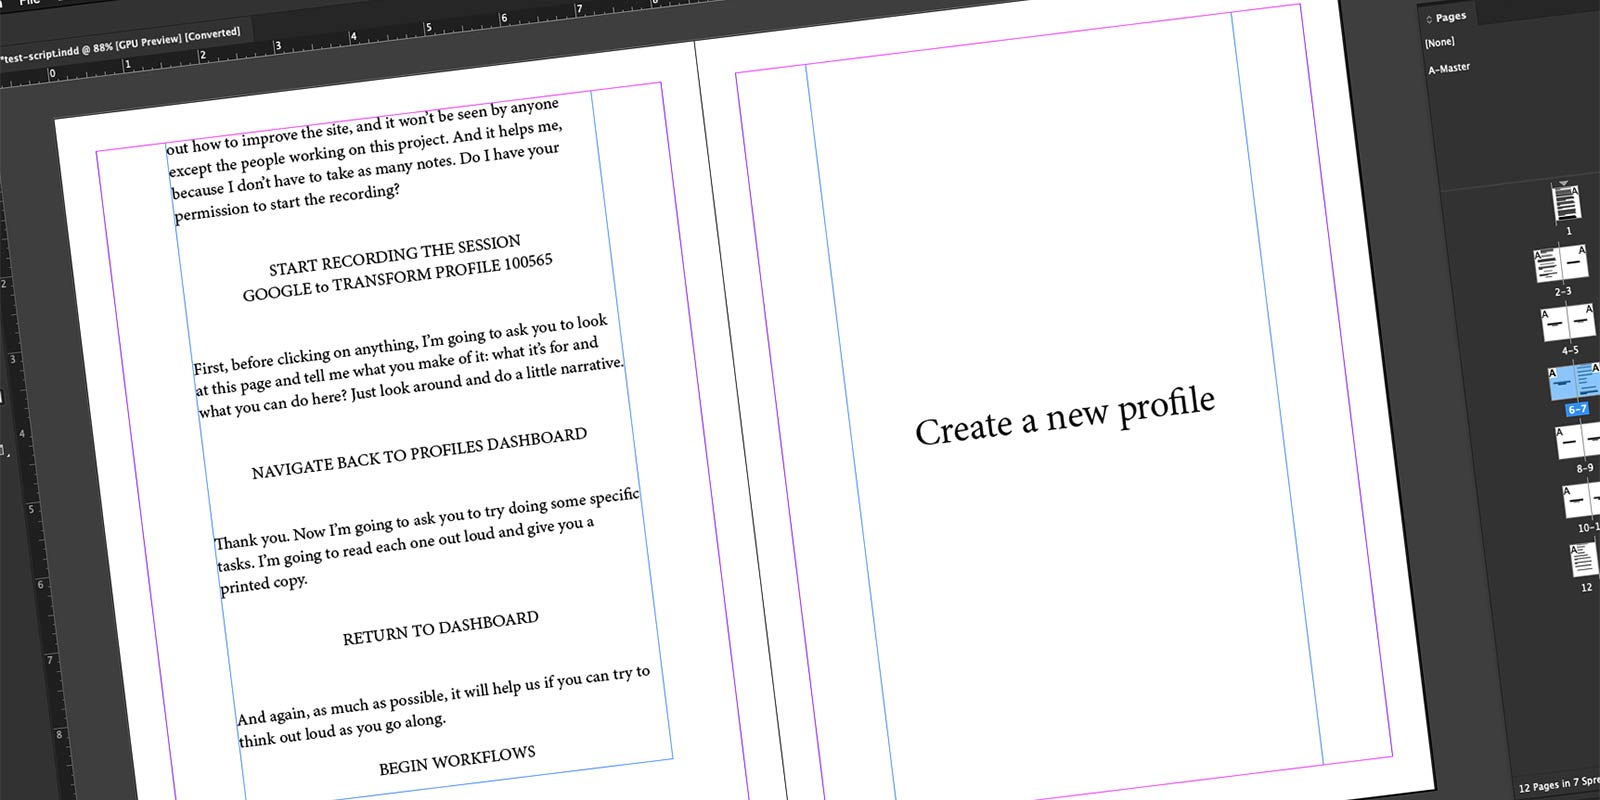Click the 'Create a new profile' heading text

1065,415
